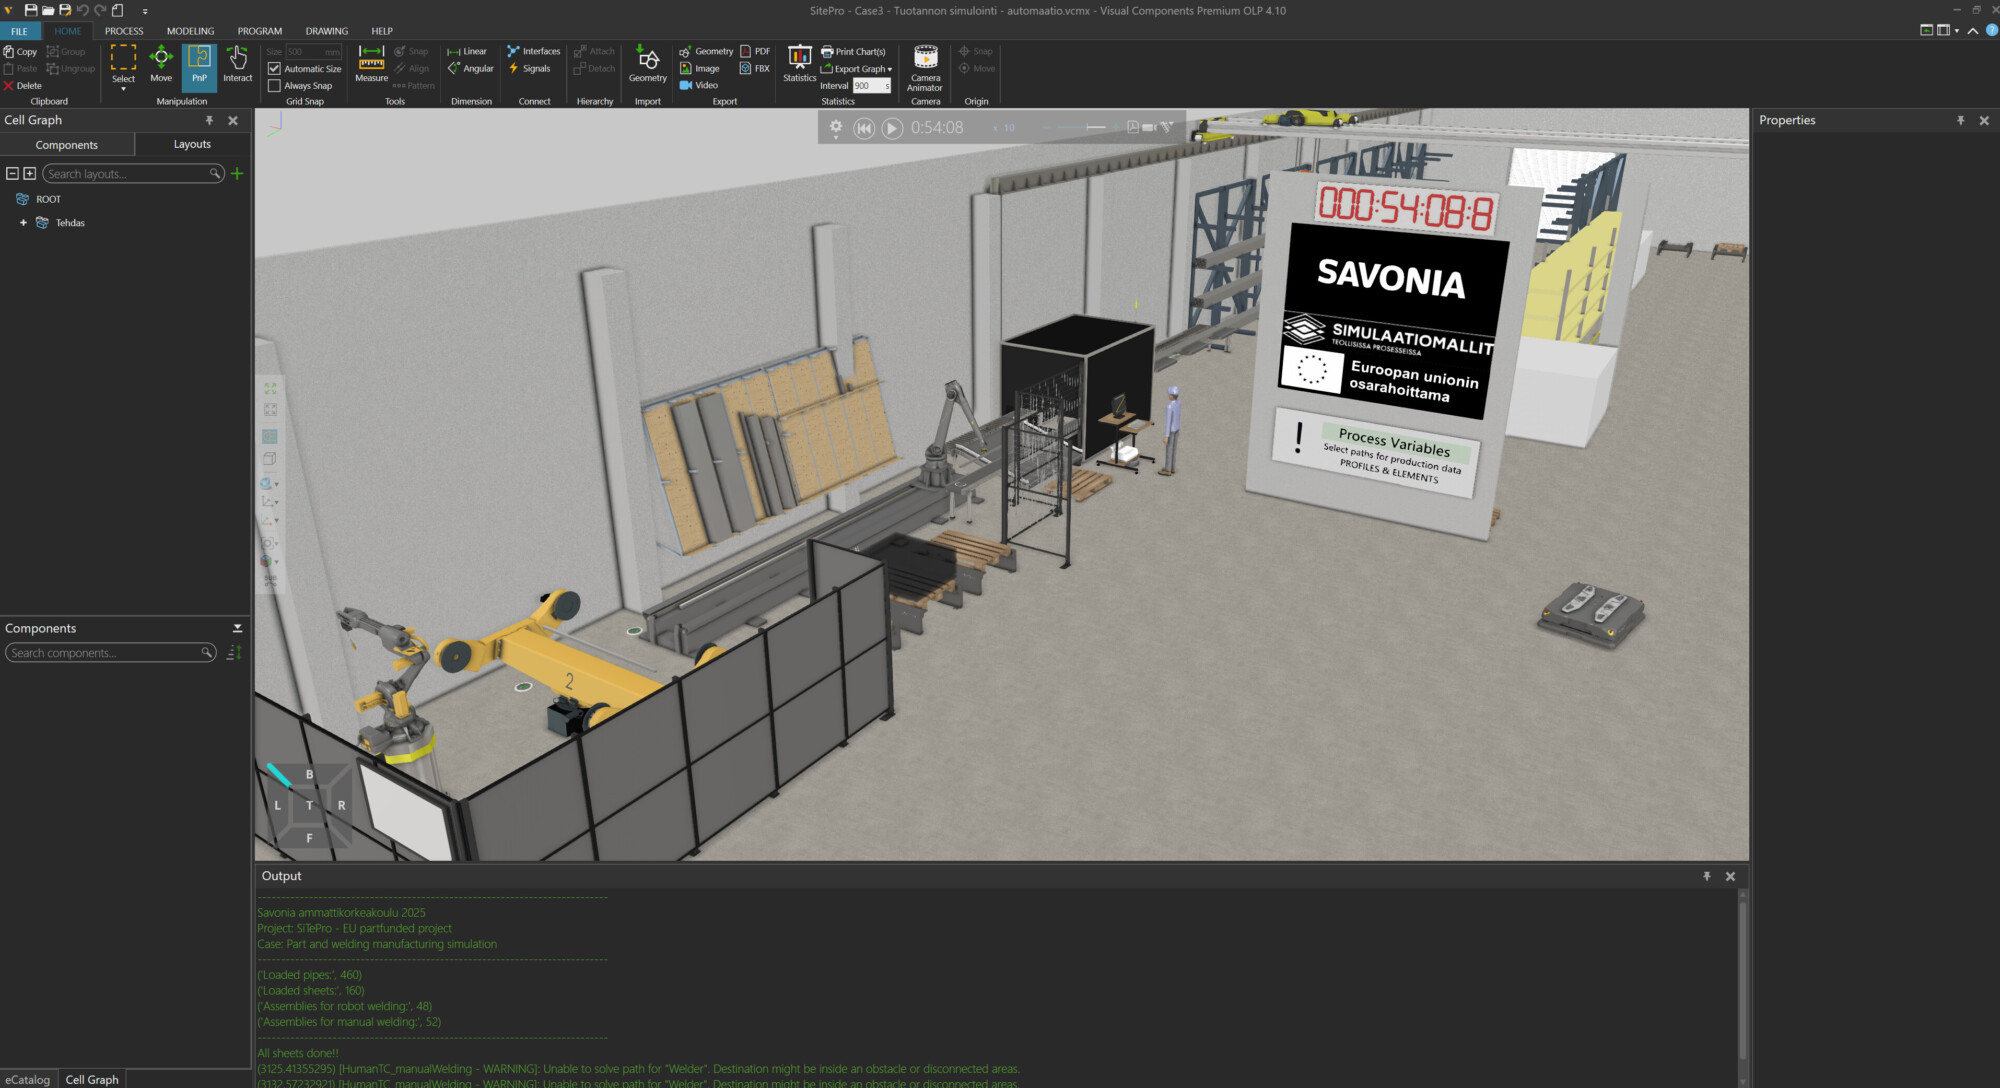Switch to the MODELING ribbon tab
Viewport: 2000px width, 1088px height.
[190, 31]
